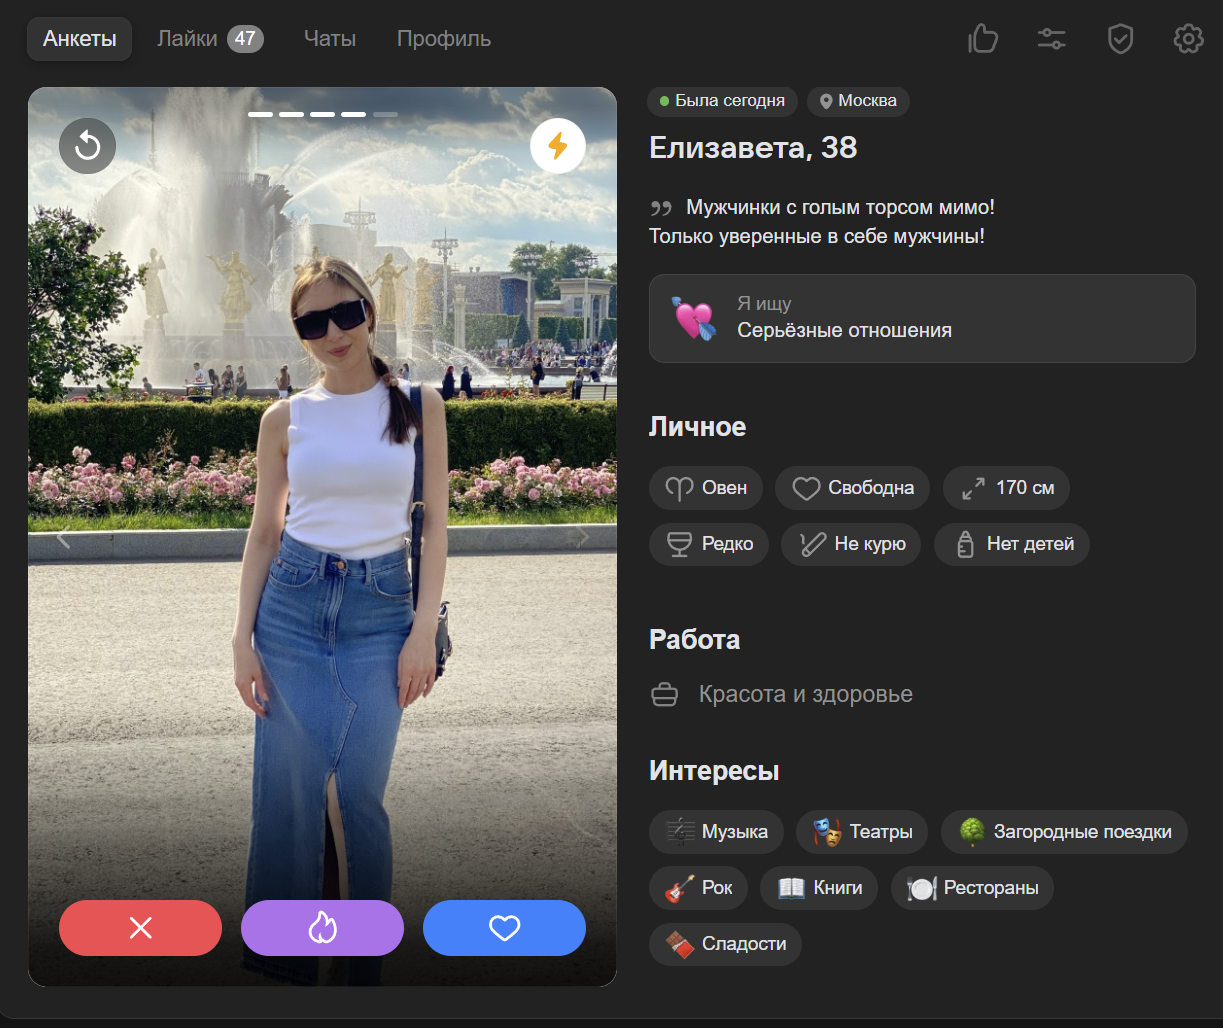This screenshot has width=1223, height=1028.
Task: Jump to the fifth photo indicator segment
Action: (385, 115)
